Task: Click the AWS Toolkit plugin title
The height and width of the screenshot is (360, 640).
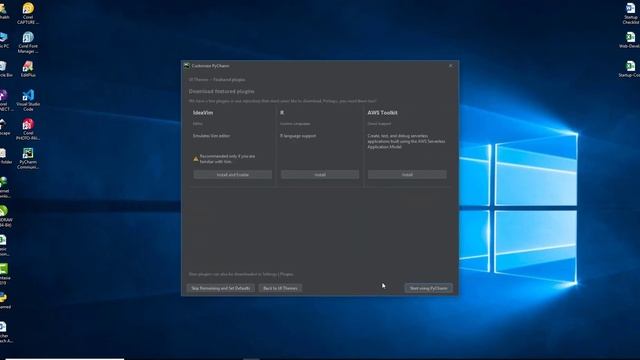Action: coord(382,113)
